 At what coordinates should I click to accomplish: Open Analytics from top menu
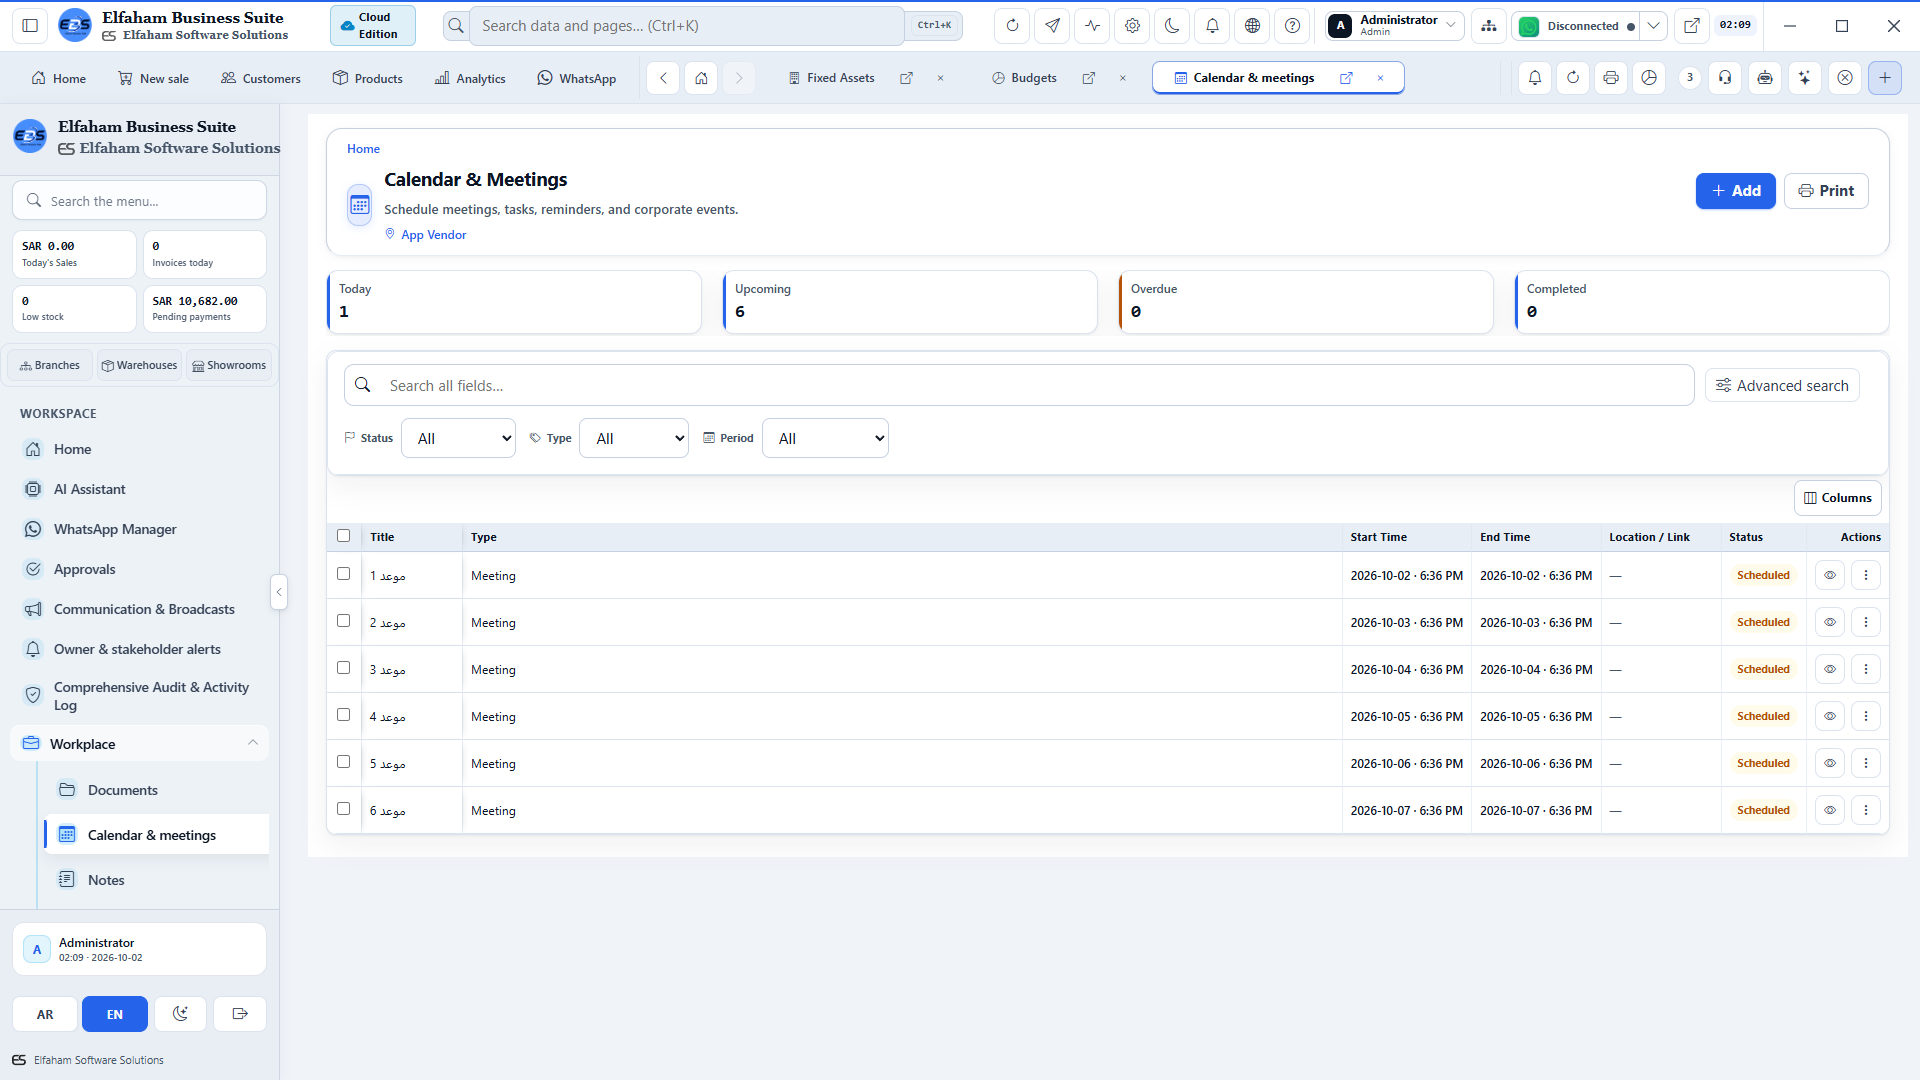coord(470,79)
